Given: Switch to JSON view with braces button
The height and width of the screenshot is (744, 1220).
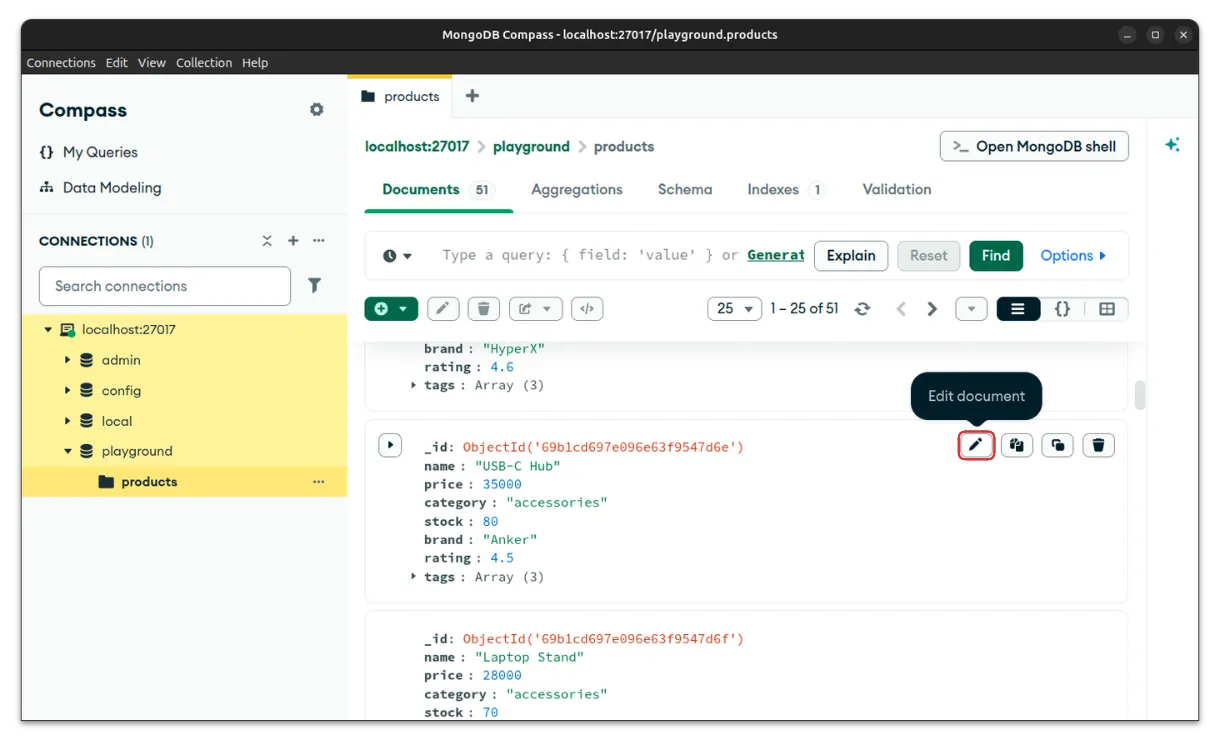Looking at the screenshot, I should tap(1062, 309).
